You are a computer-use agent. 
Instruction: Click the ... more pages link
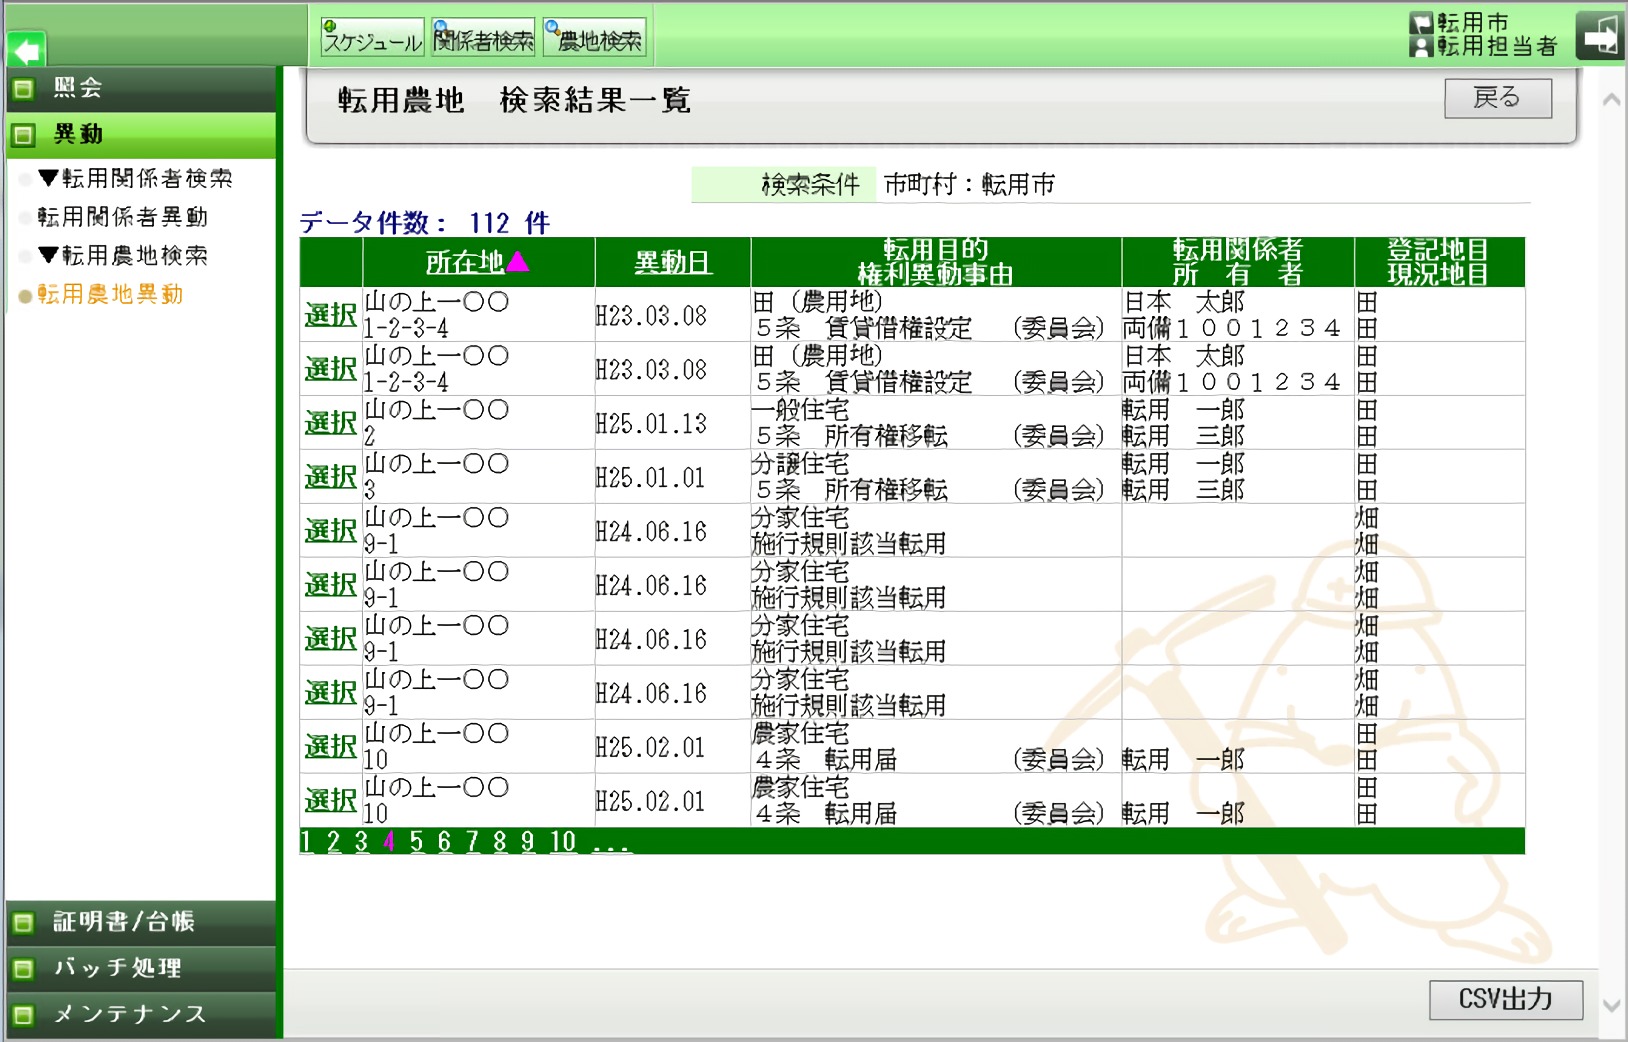tap(611, 842)
